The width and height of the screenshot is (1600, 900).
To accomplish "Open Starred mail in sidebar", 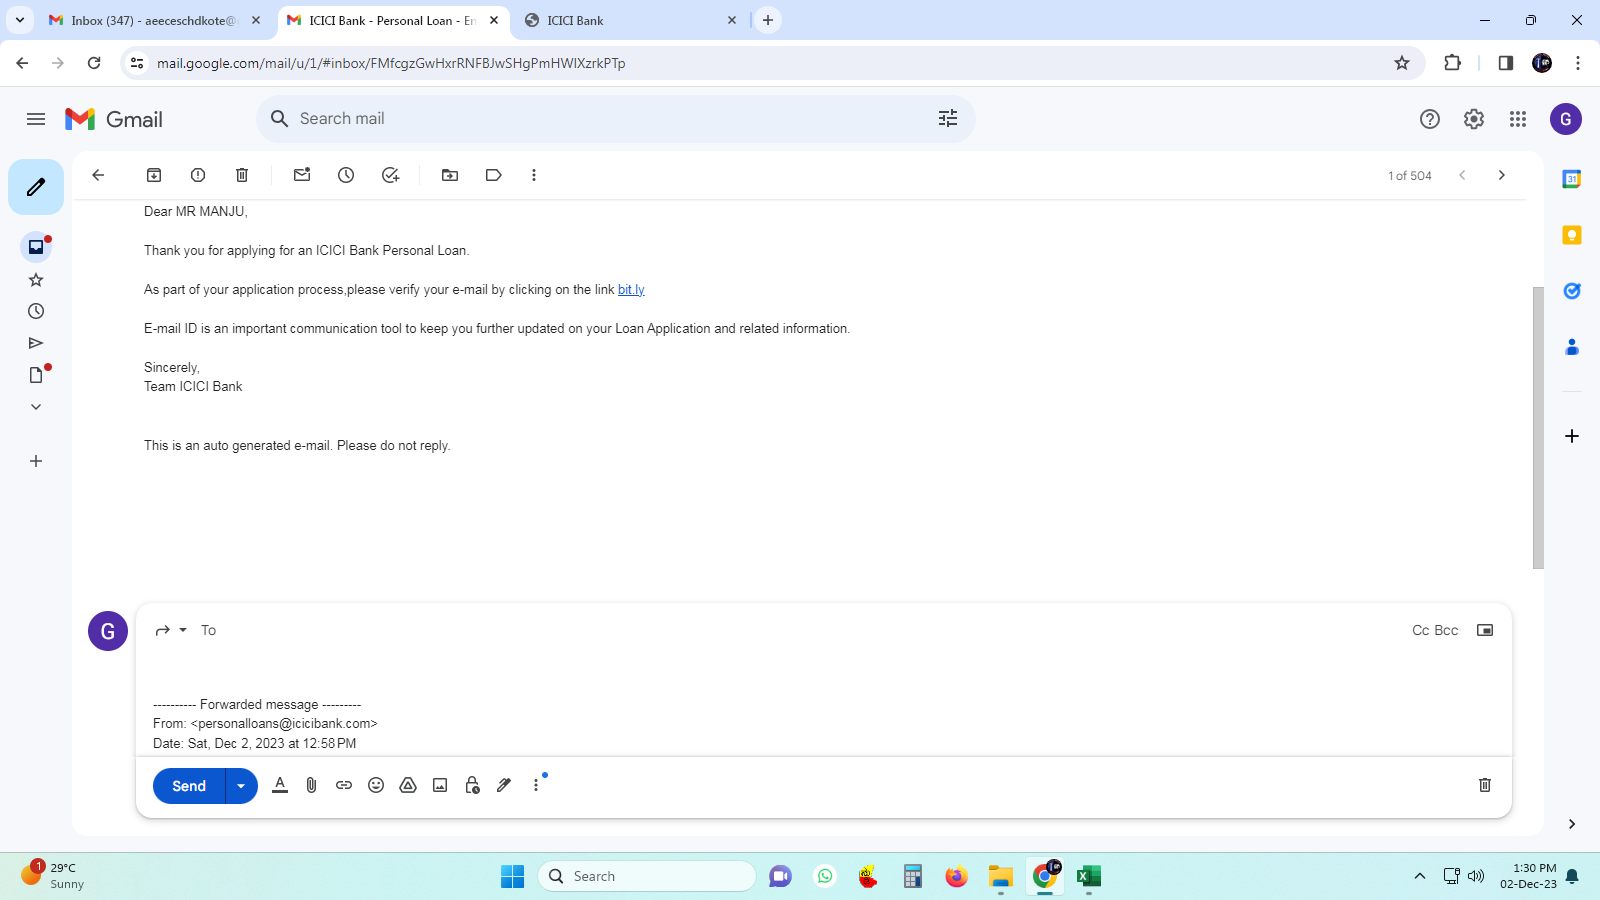I will coord(36,280).
